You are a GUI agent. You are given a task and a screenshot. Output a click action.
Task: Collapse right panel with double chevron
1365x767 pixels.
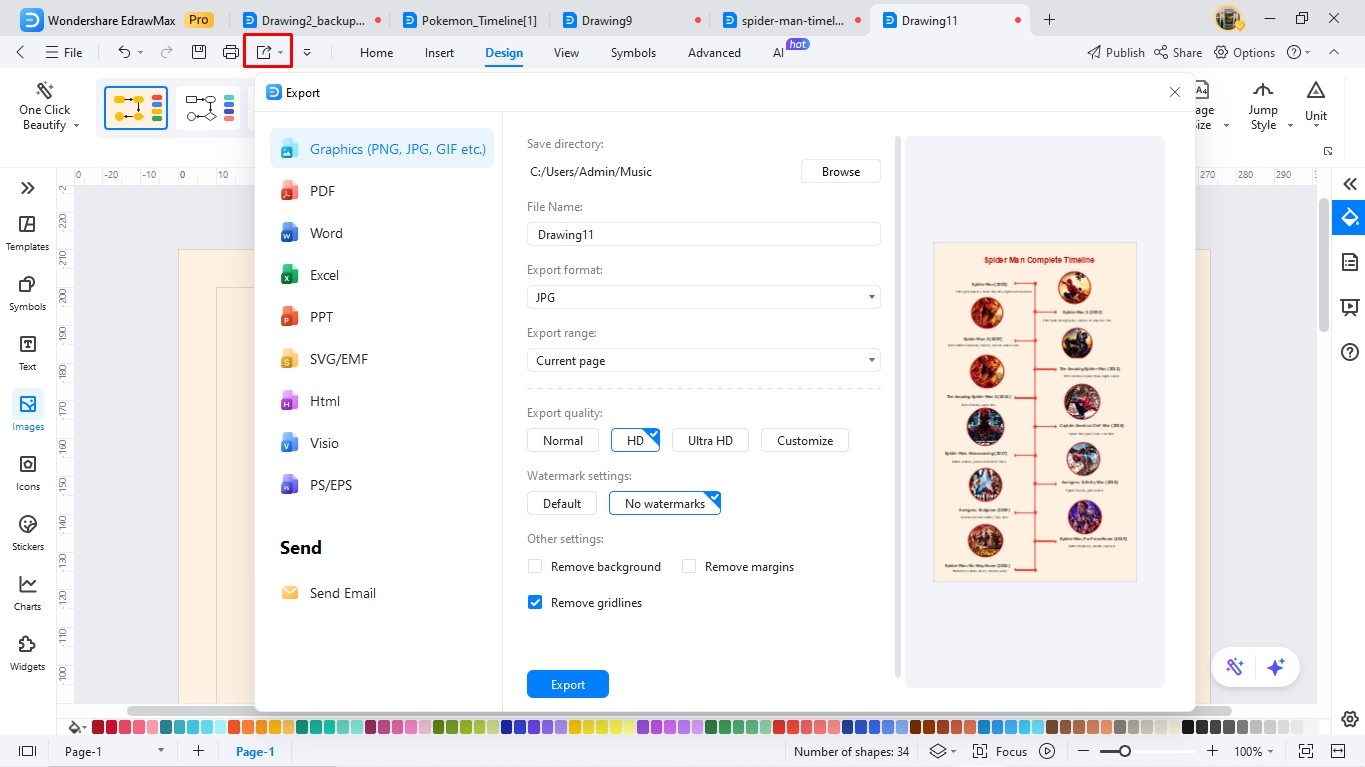[x=1350, y=184]
